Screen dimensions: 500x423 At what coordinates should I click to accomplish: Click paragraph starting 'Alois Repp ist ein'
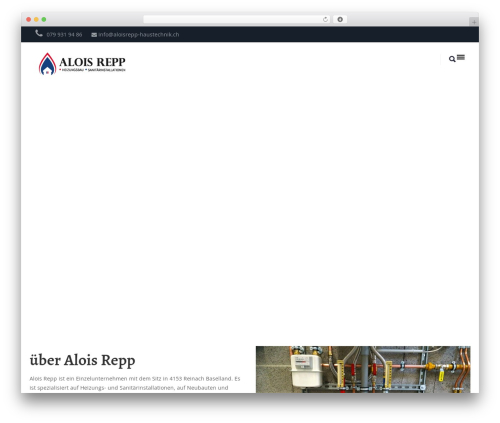[135, 383]
